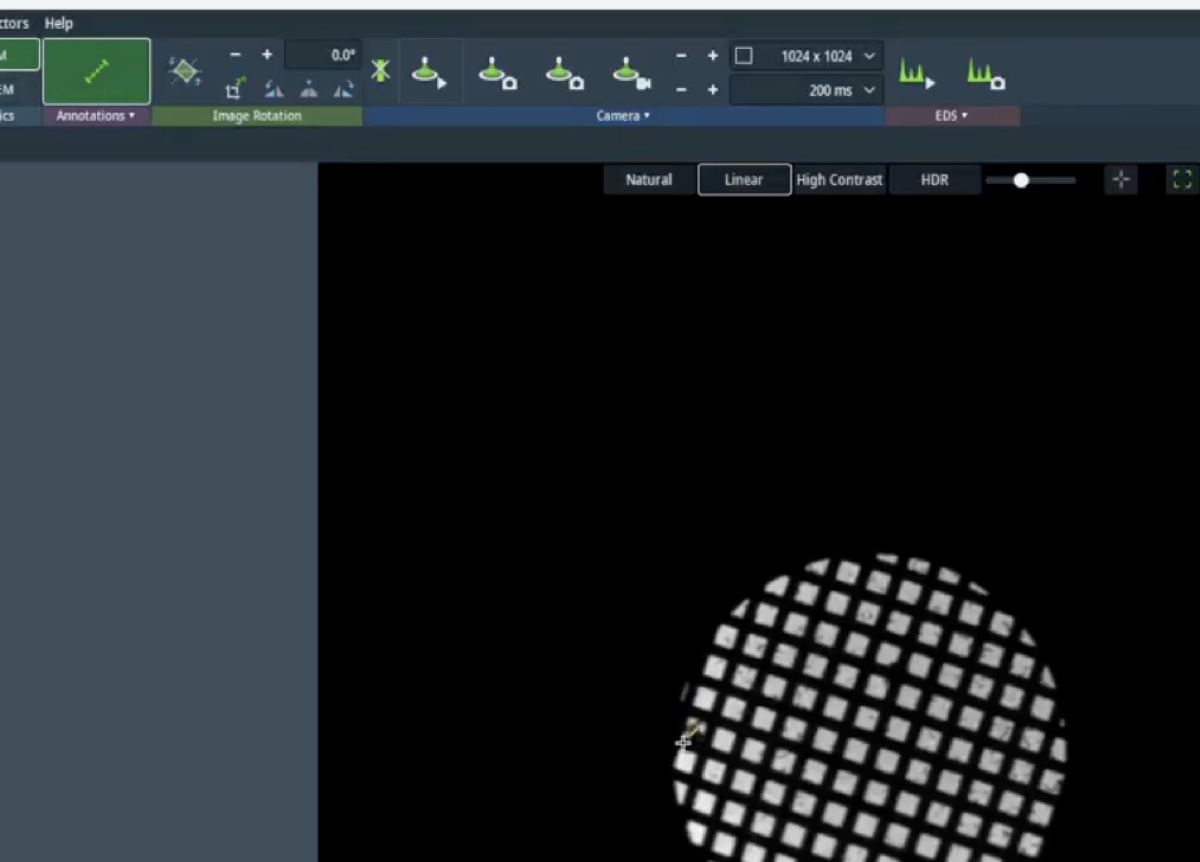Toggle the crossed-out green beam blank icon

tap(381, 71)
